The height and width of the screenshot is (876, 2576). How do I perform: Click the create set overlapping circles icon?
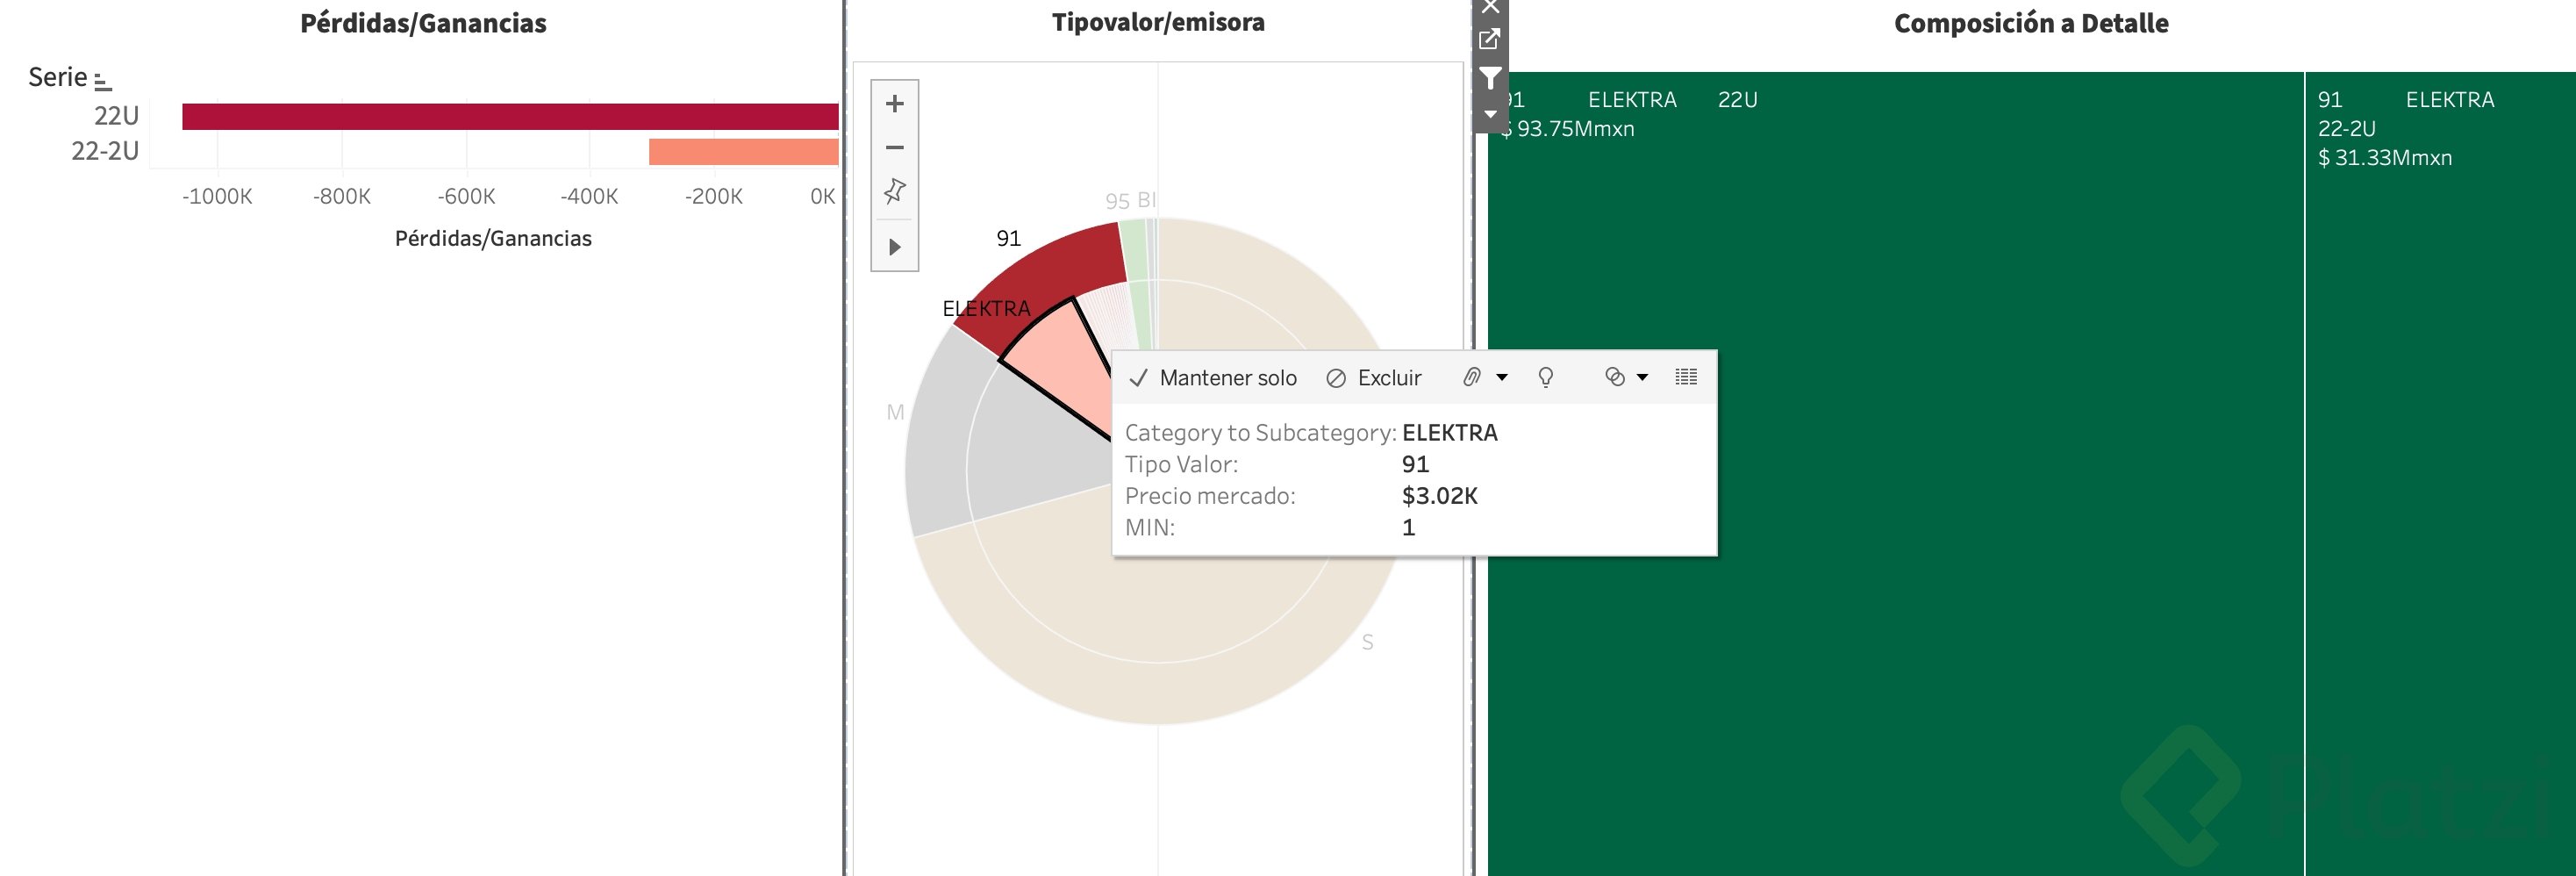coord(1614,377)
